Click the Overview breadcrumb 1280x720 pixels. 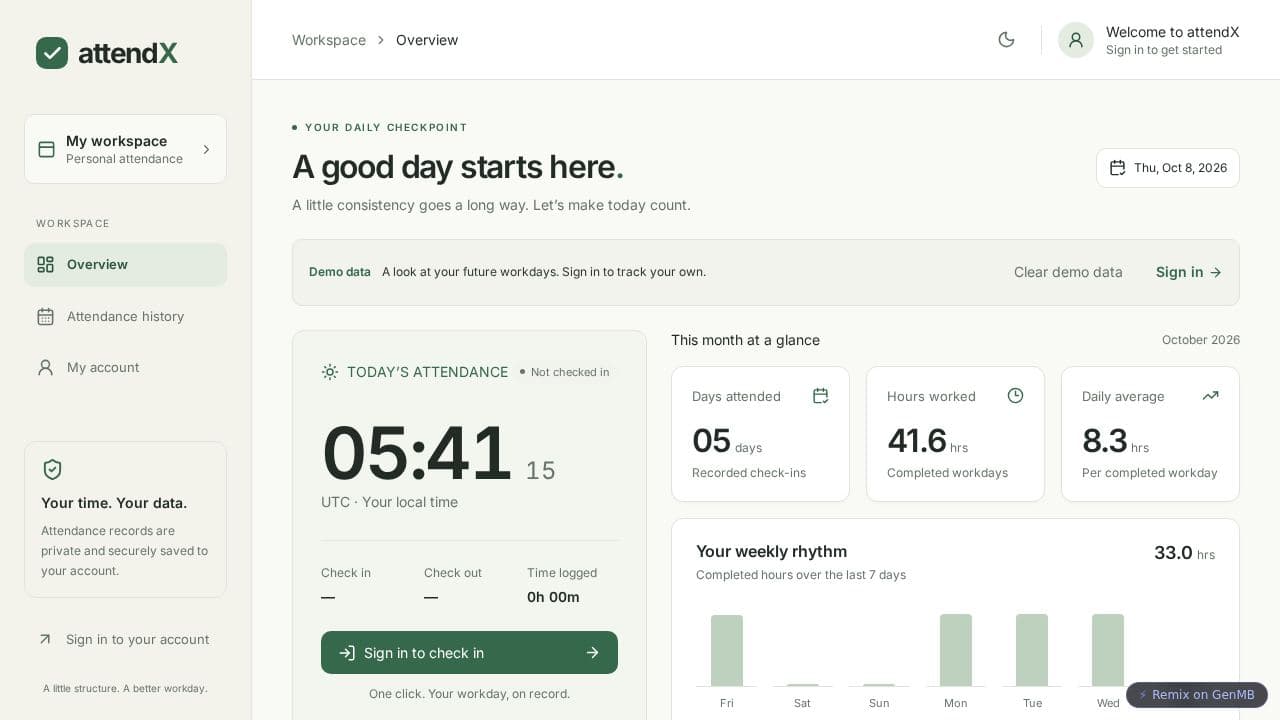coord(427,40)
